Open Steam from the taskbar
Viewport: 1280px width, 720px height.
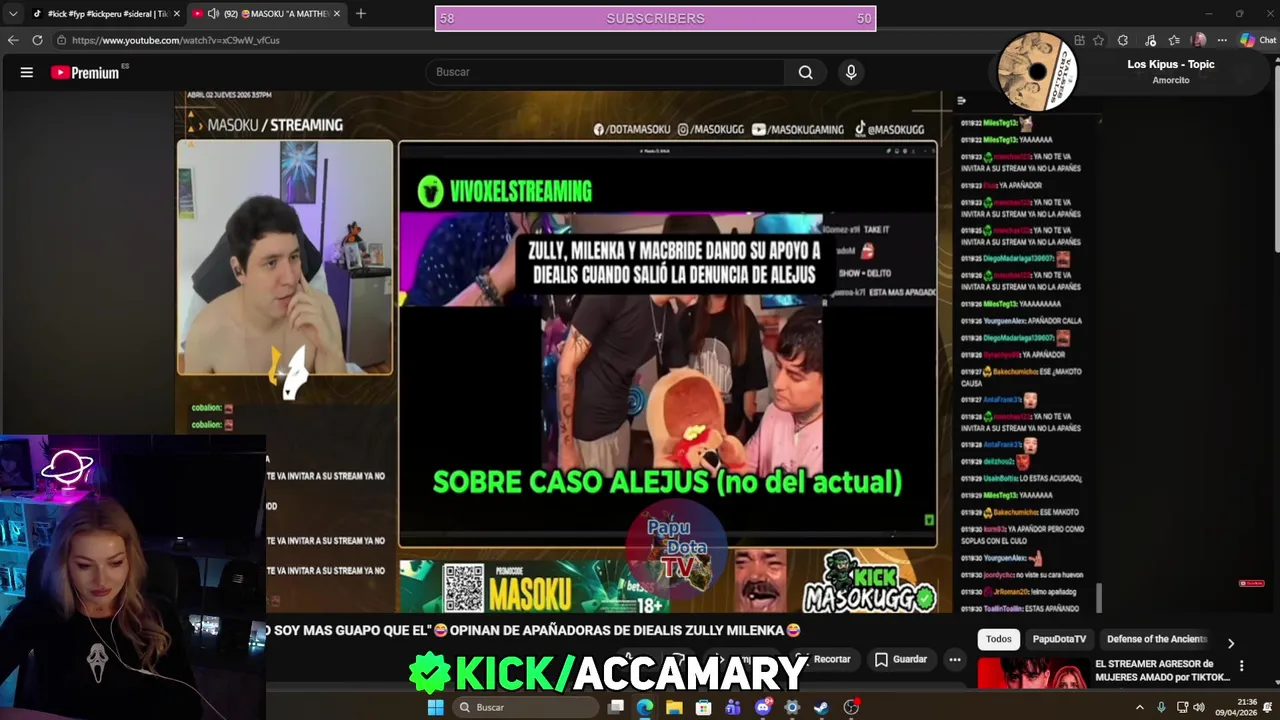coord(821,707)
